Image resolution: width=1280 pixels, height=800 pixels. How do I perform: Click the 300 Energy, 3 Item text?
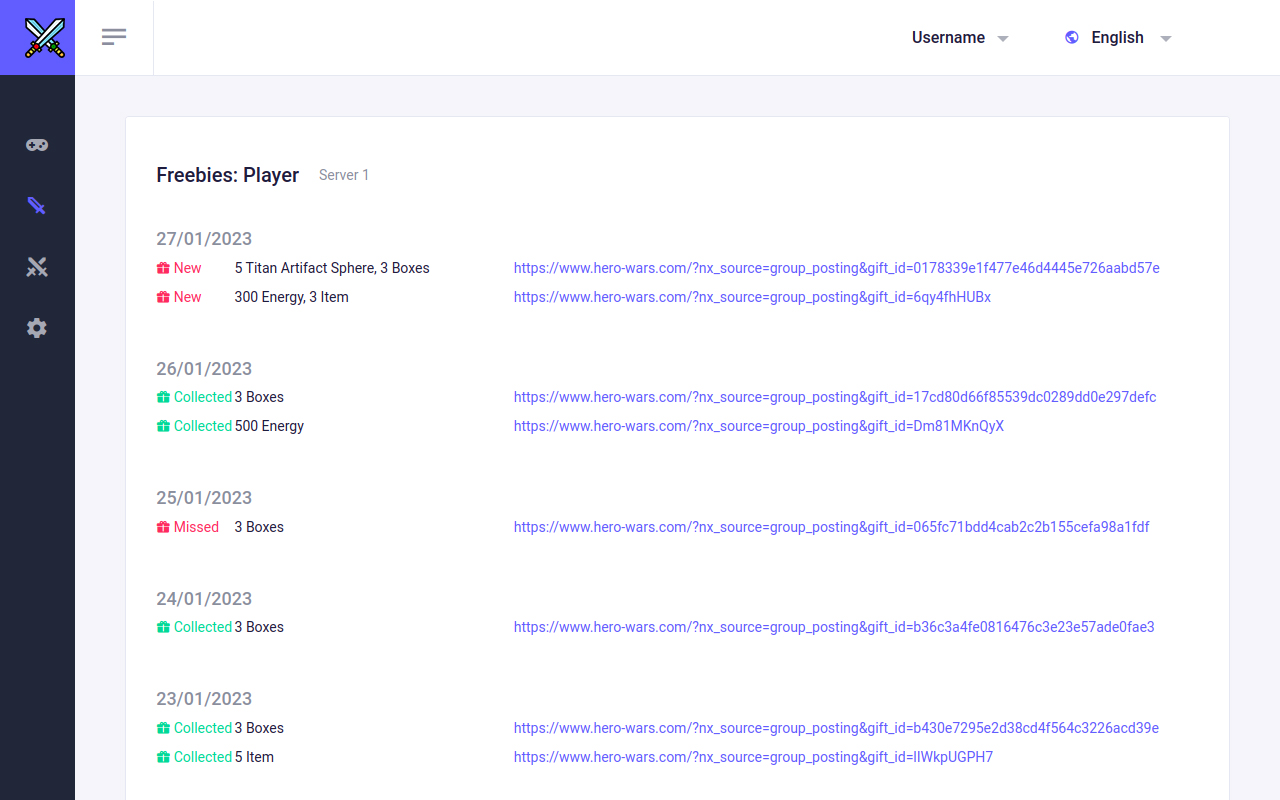pyautogui.click(x=292, y=297)
